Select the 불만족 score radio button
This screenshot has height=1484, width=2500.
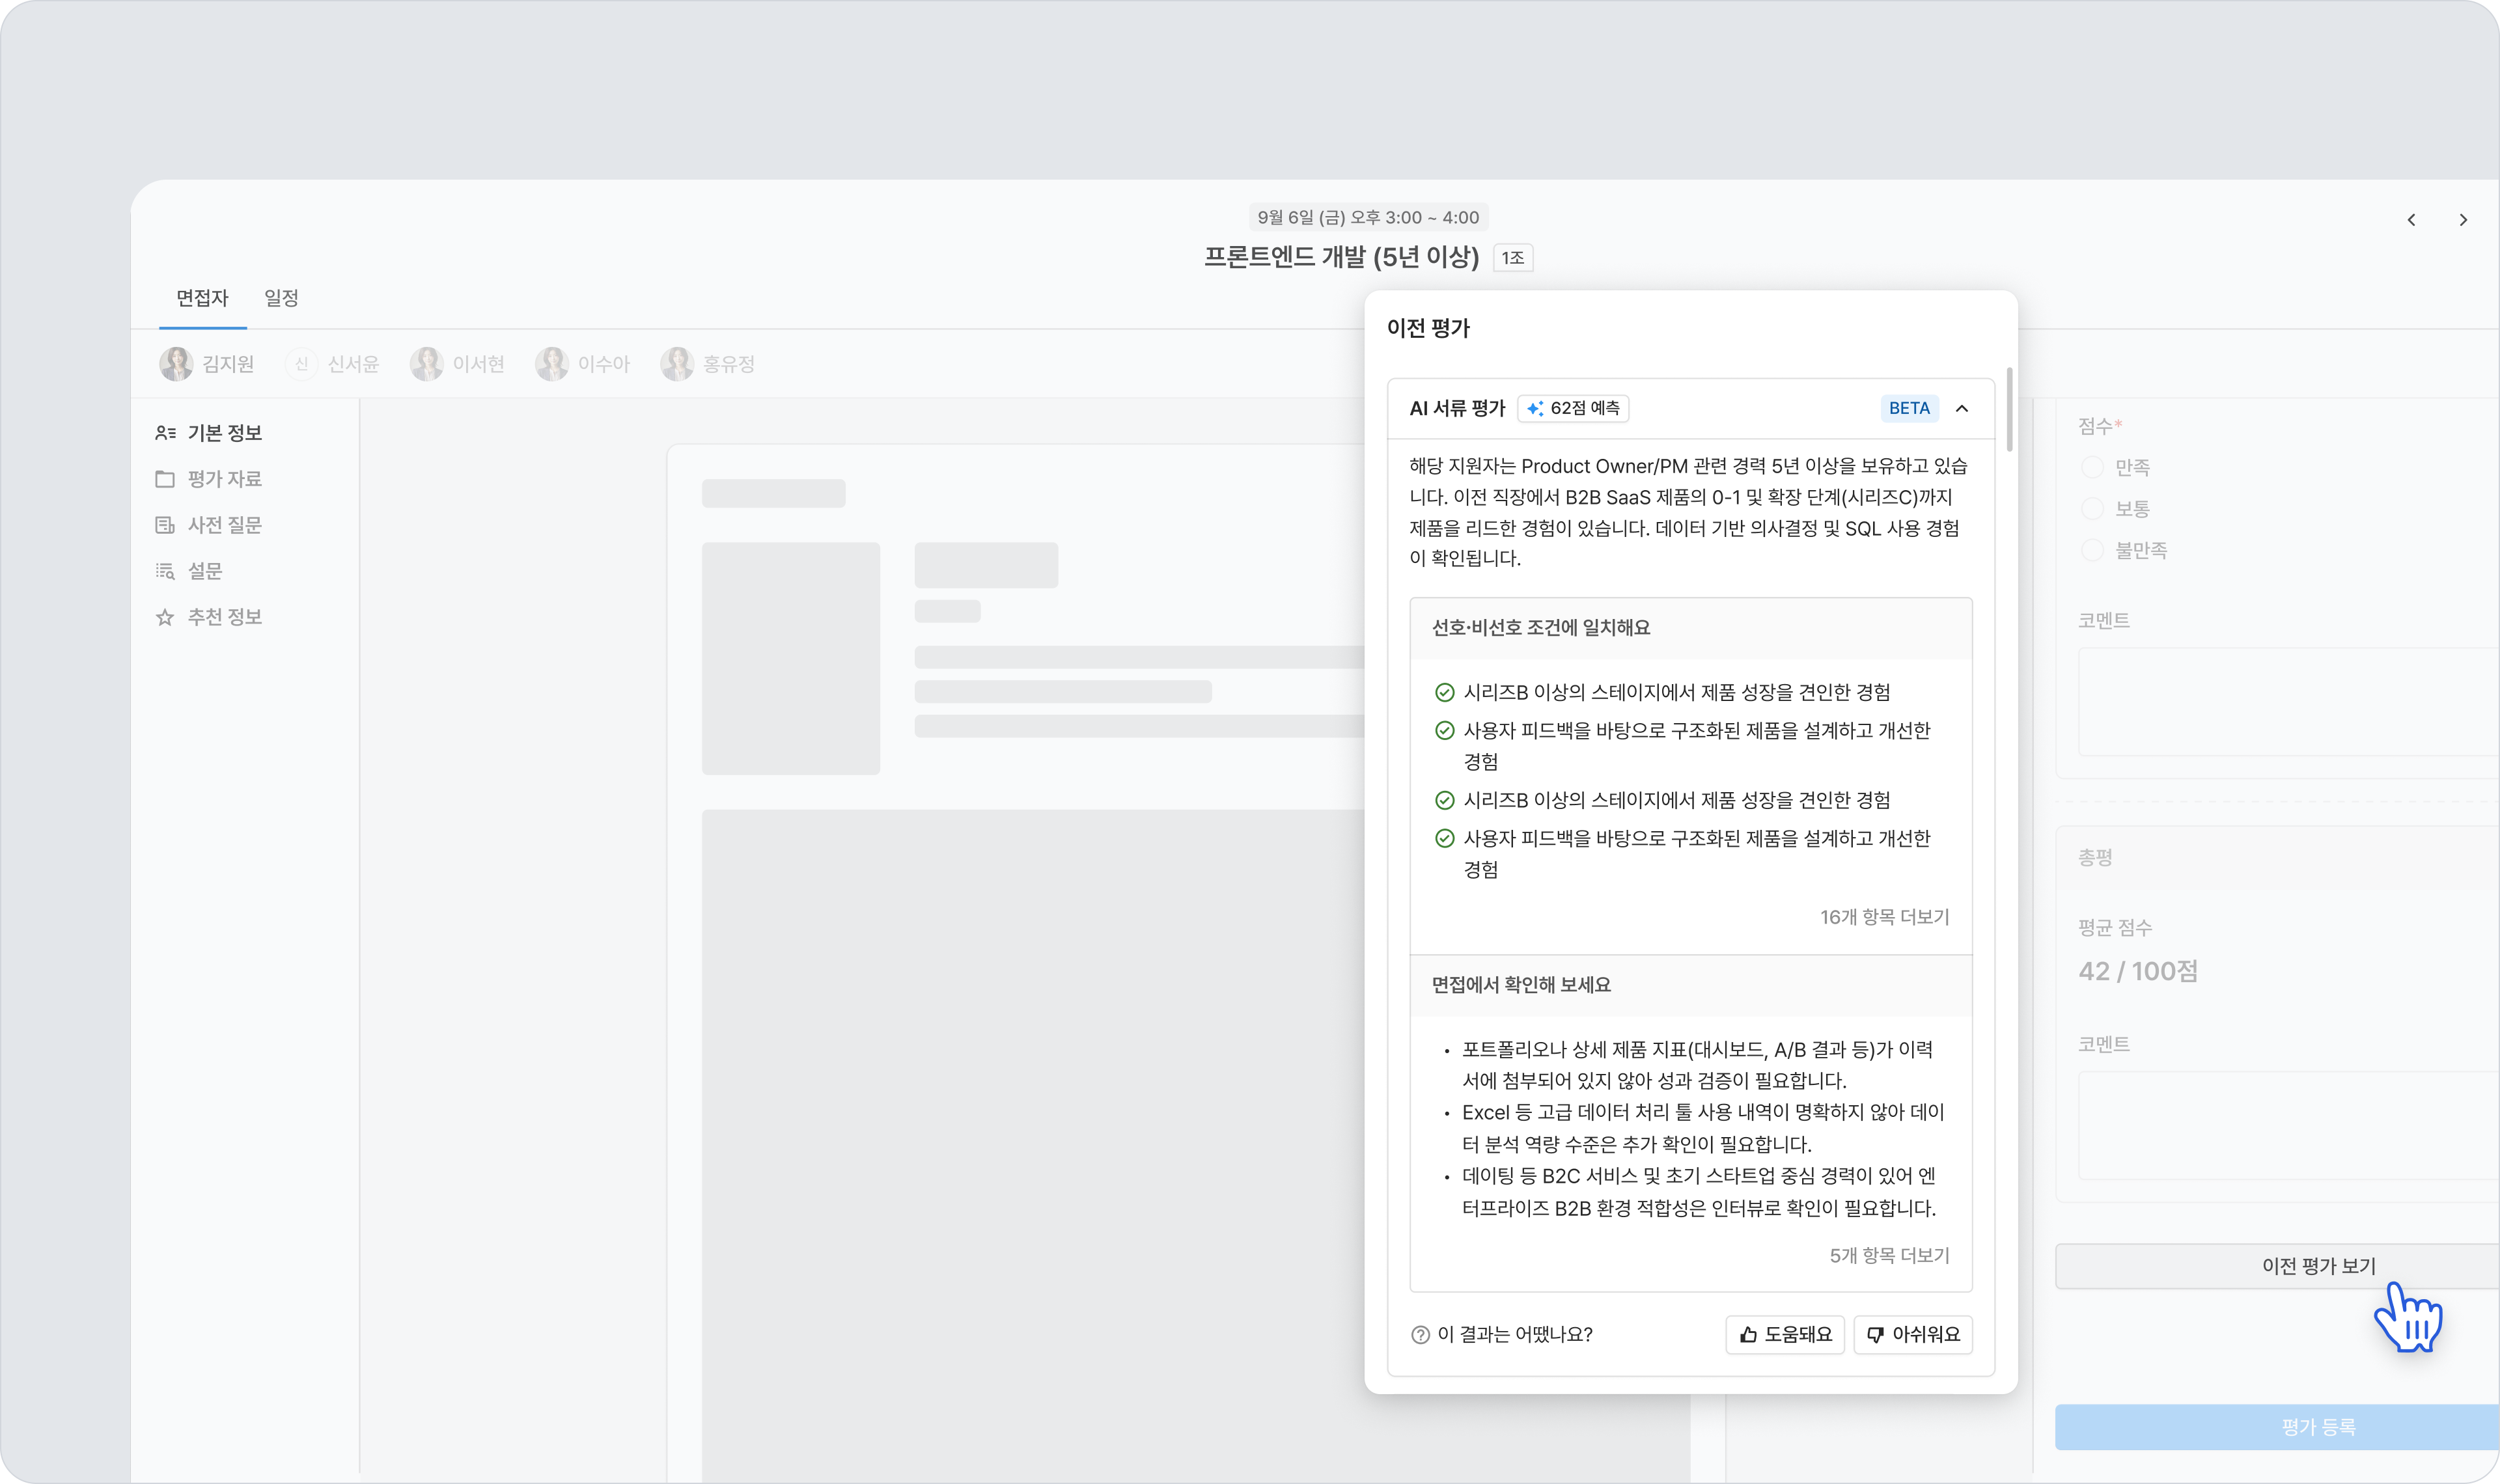[x=2092, y=550]
